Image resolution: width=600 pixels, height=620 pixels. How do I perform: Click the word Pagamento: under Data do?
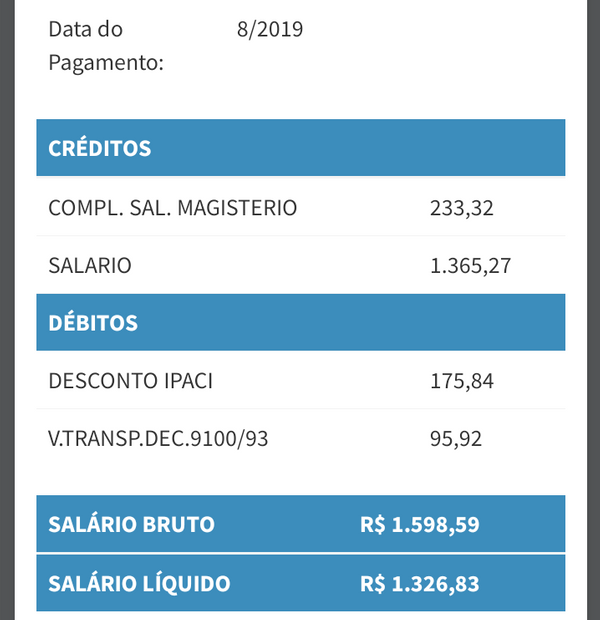pos(105,62)
